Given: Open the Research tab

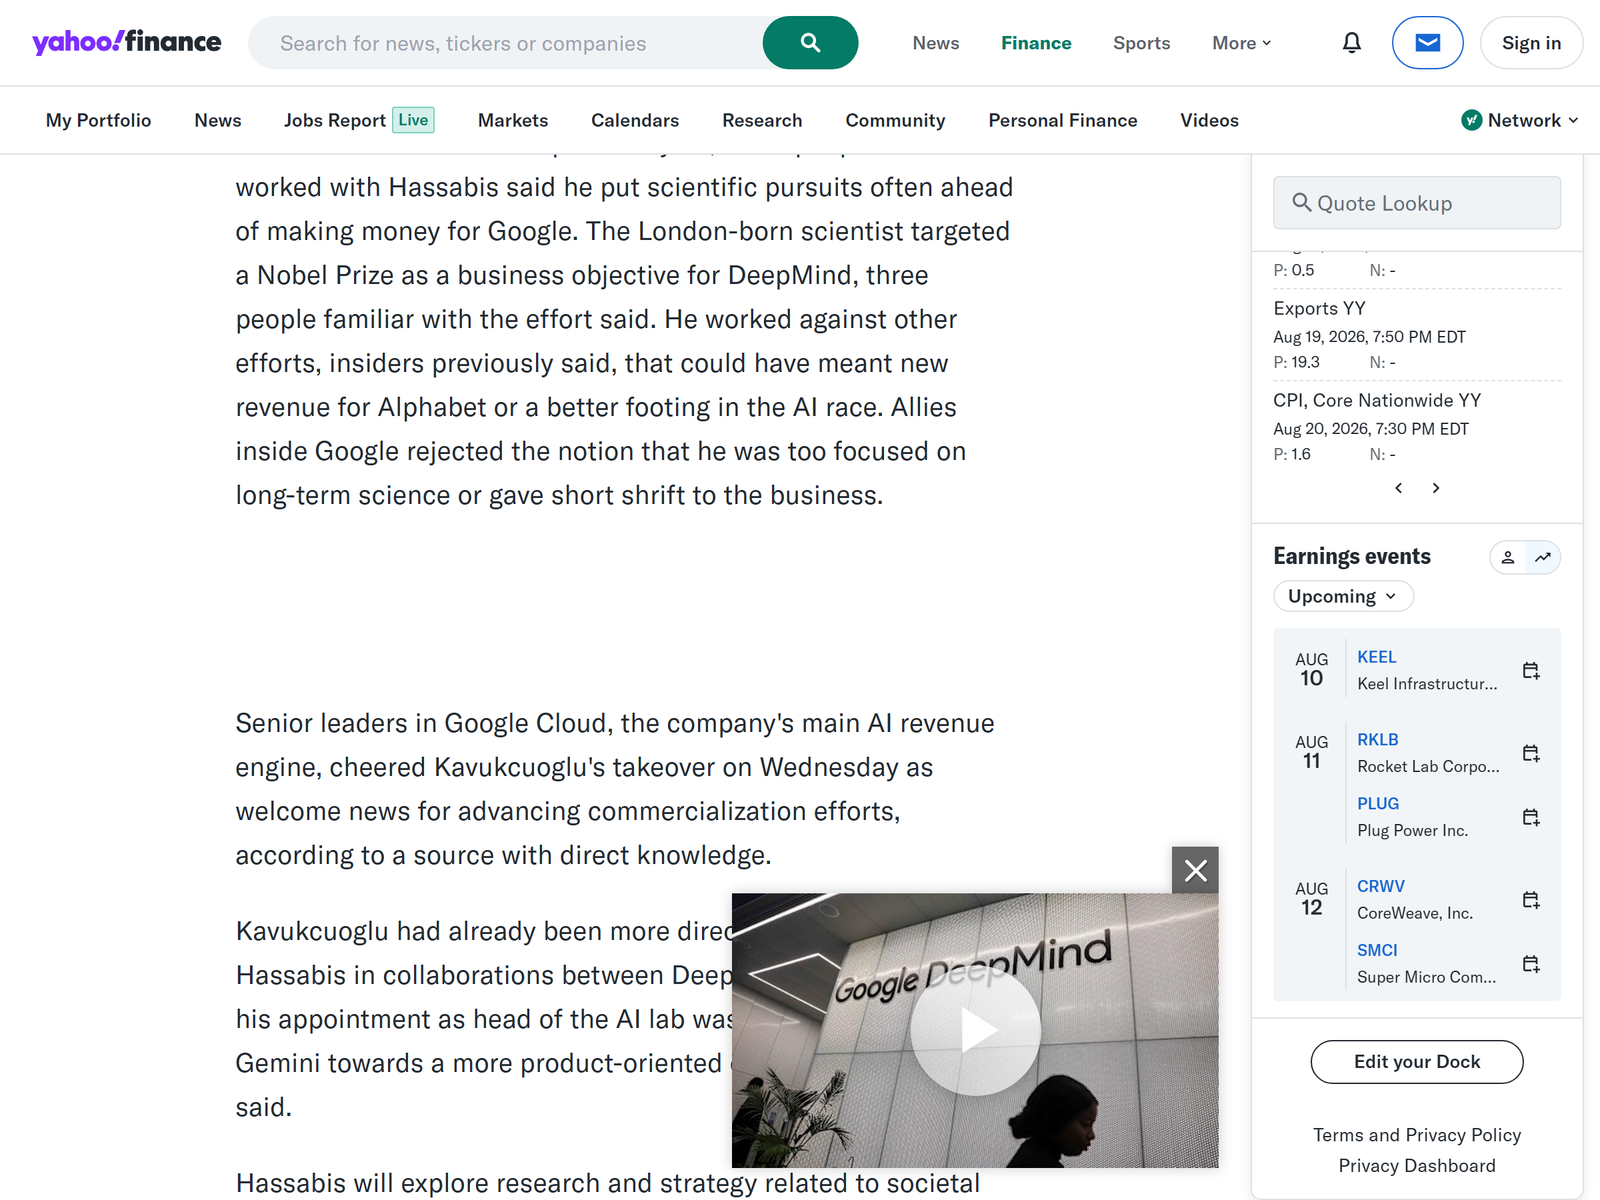Looking at the screenshot, I should click(x=762, y=120).
